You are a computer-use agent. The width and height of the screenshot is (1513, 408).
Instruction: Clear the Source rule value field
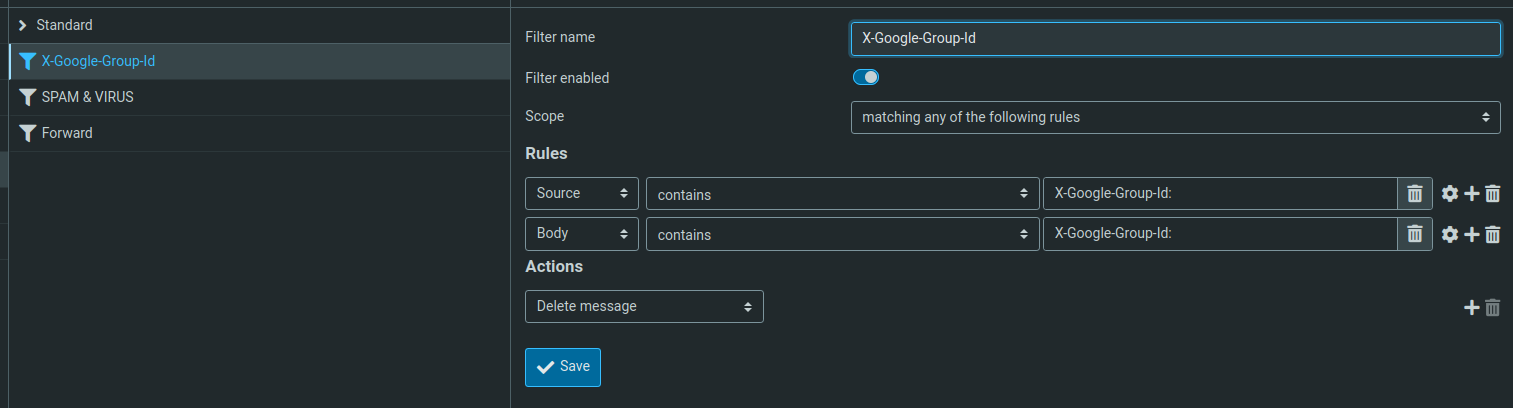point(1414,194)
